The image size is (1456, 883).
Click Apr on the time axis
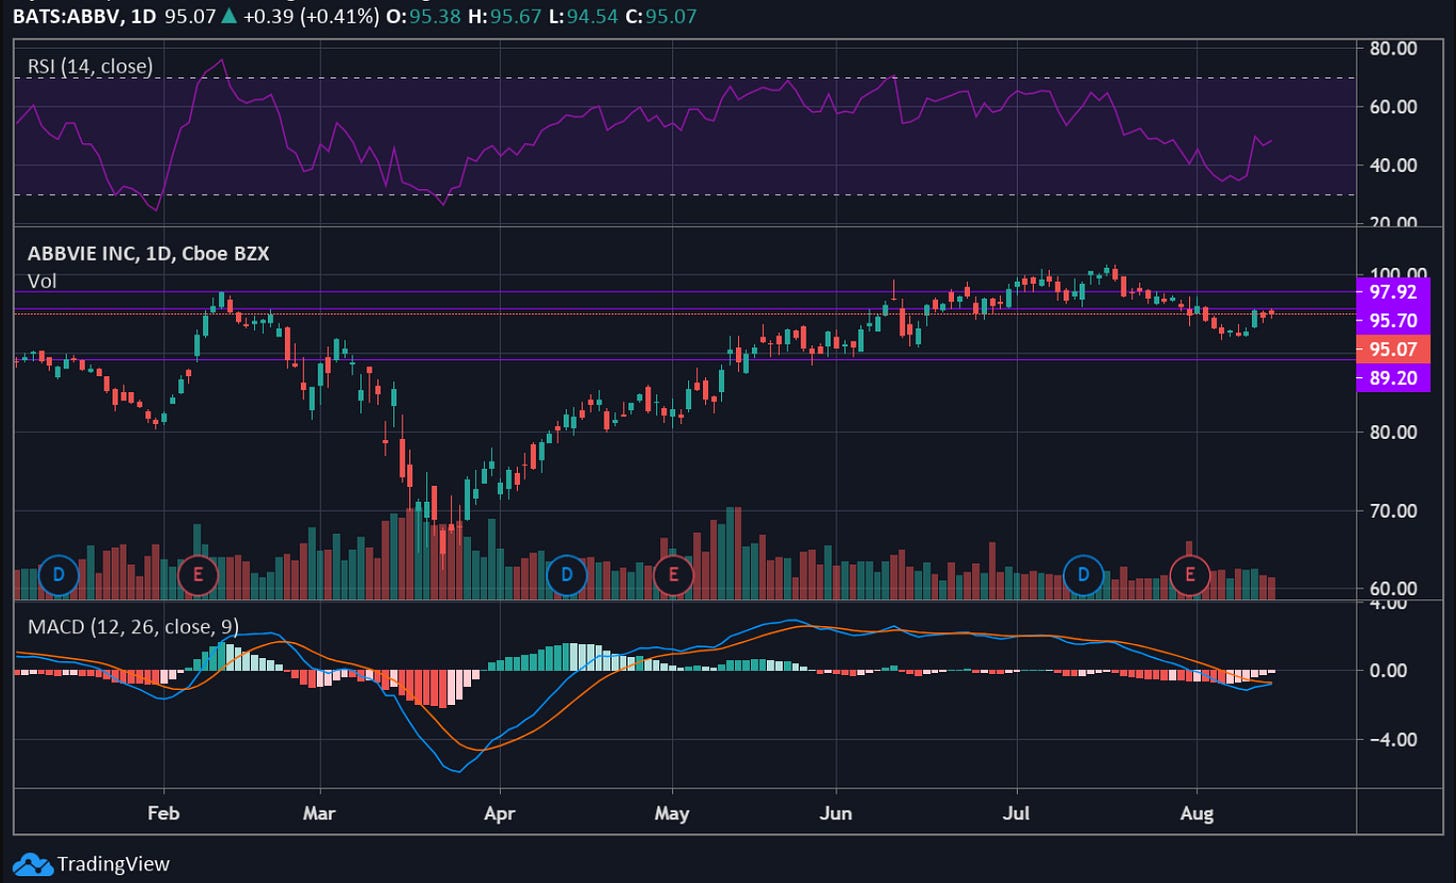(x=499, y=813)
